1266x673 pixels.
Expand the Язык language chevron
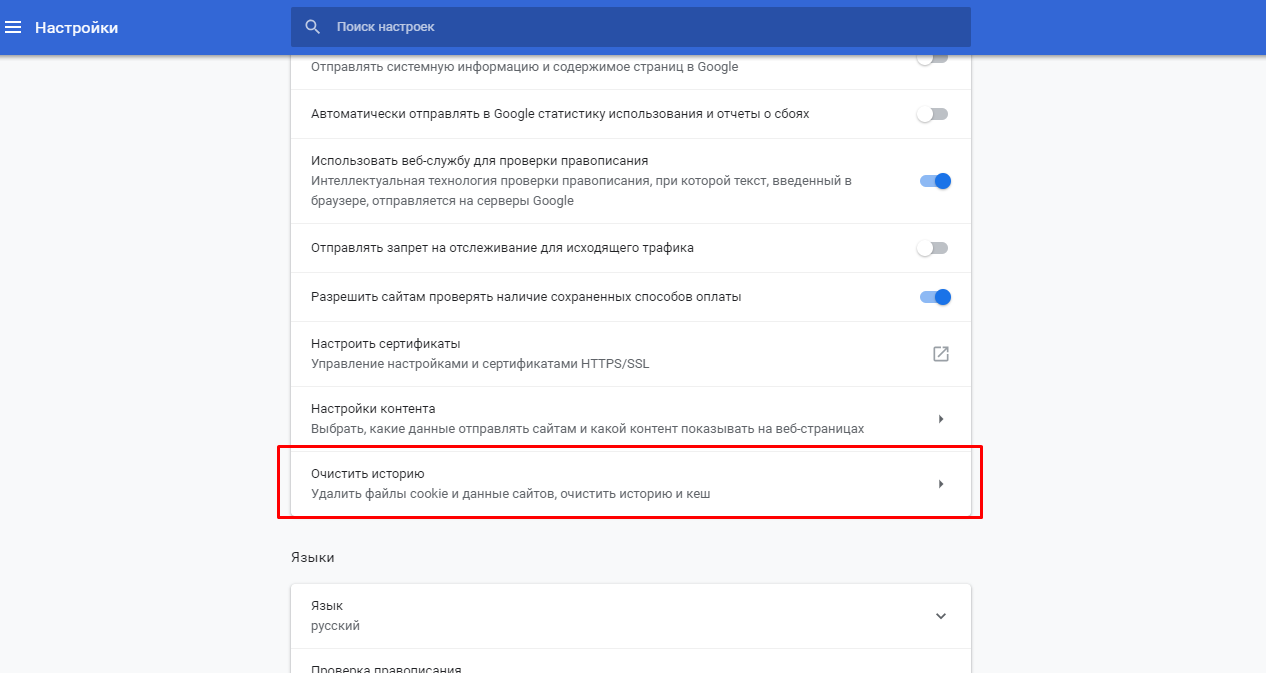tap(940, 616)
